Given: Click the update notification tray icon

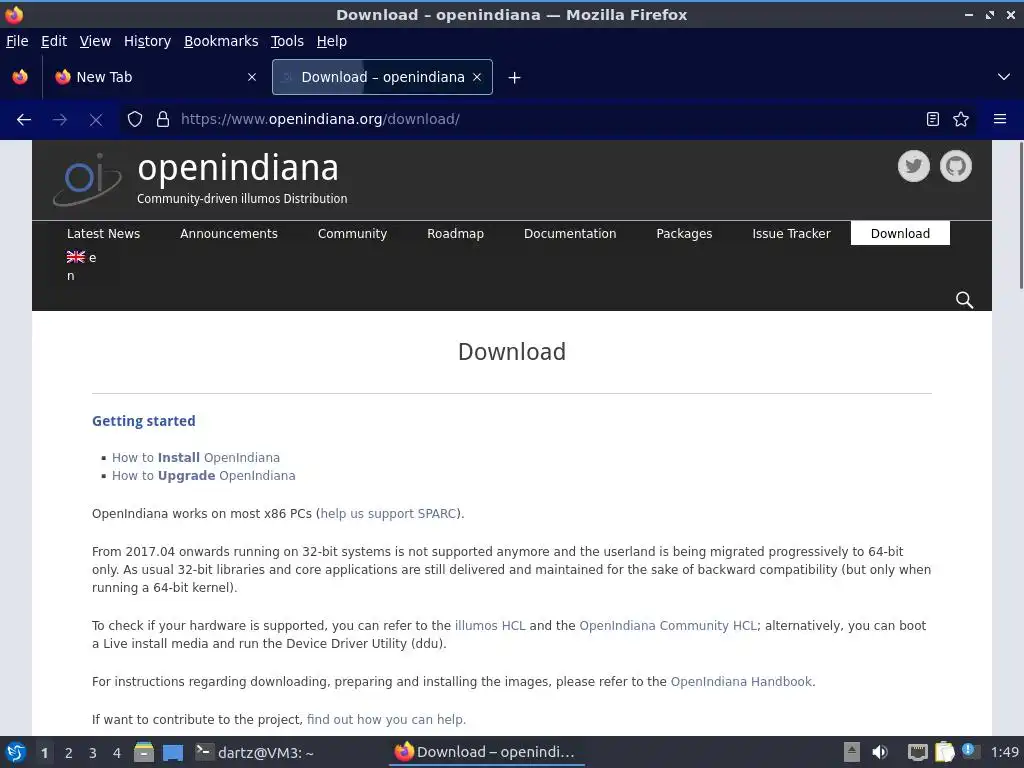Looking at the screenshot, I should pyautogui.click(x=970, y=751).
